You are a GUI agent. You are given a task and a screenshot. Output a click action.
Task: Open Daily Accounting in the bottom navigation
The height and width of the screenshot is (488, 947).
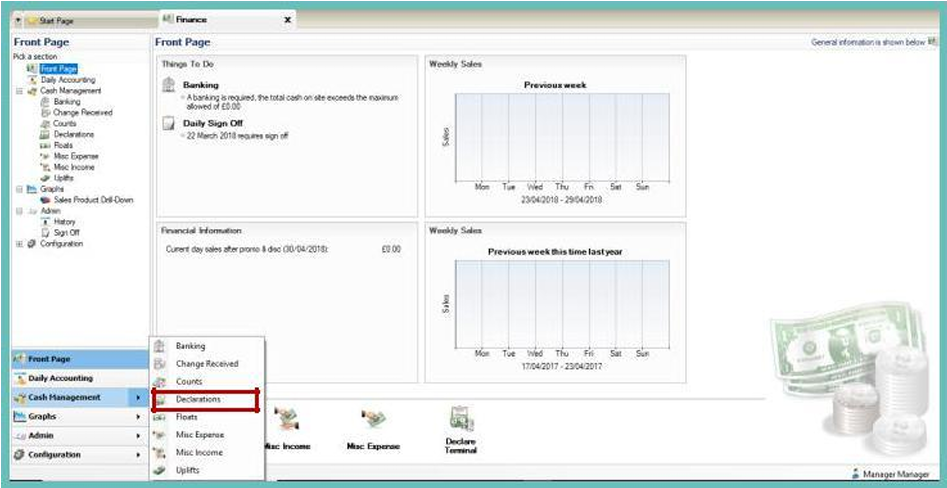tap(60, 378)
